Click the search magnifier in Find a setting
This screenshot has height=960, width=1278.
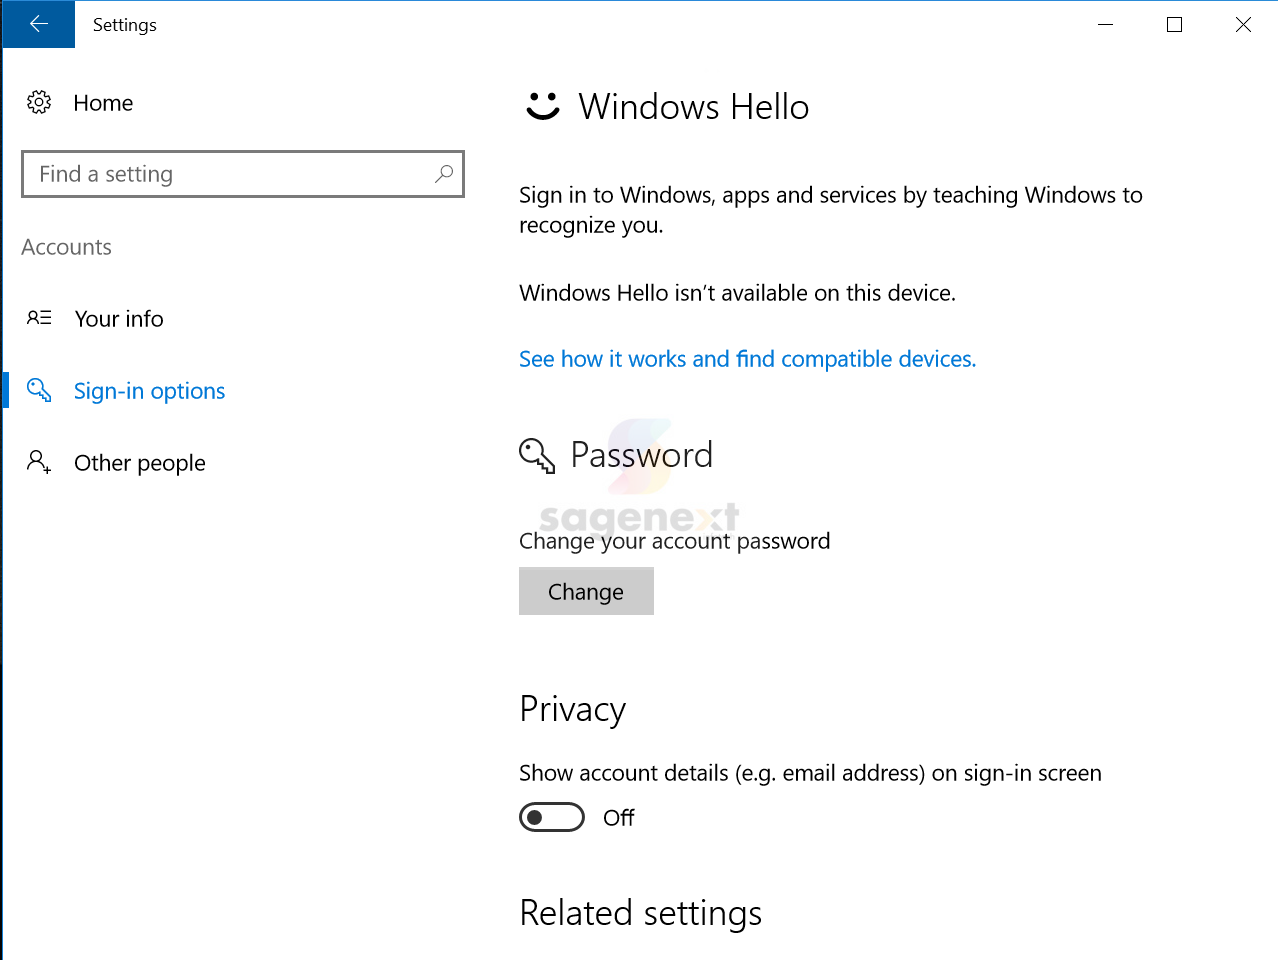pos(443,173)
